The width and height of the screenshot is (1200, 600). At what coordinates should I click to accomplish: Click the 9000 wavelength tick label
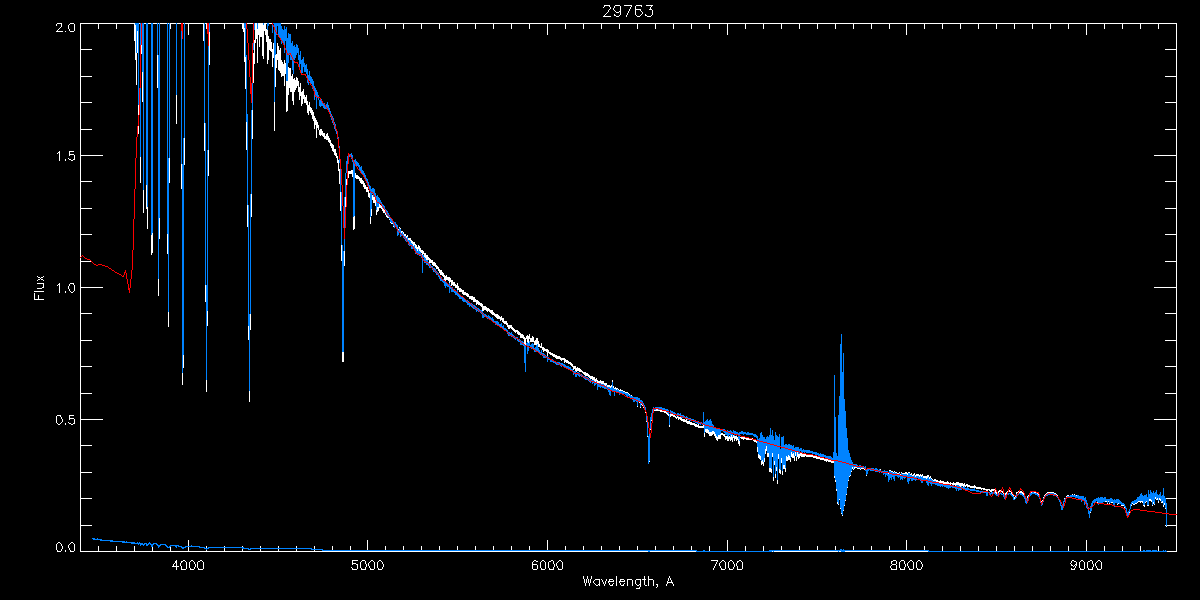click(1087, 565)
